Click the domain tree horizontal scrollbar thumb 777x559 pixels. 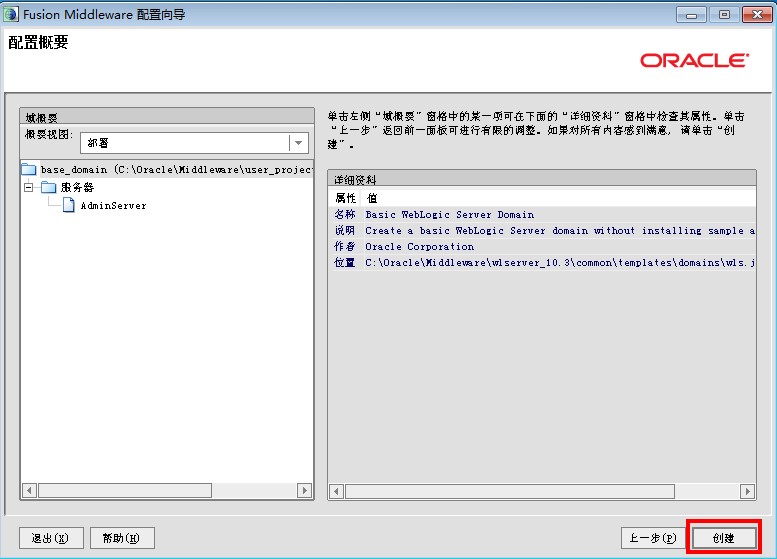[125, 491]
